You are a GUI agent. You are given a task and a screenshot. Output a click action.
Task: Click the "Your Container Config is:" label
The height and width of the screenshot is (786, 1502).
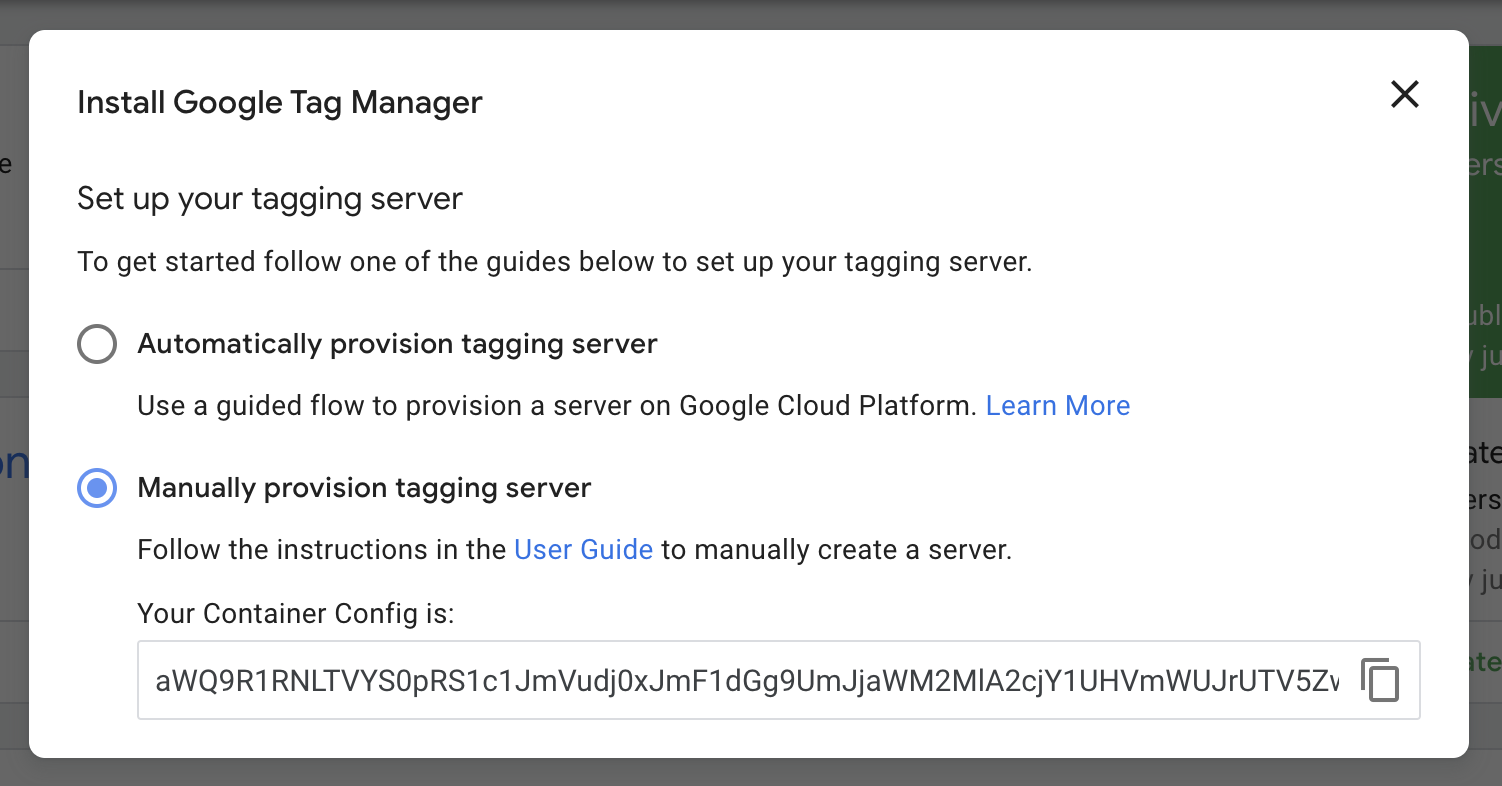(296, 613)
